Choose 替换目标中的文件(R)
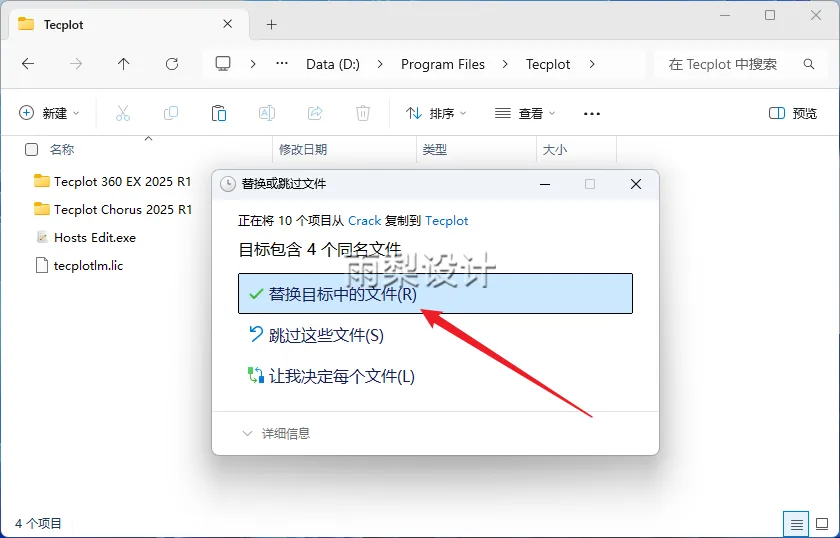The width and height of the screenshot is (840, 538). tap(436, 294)
